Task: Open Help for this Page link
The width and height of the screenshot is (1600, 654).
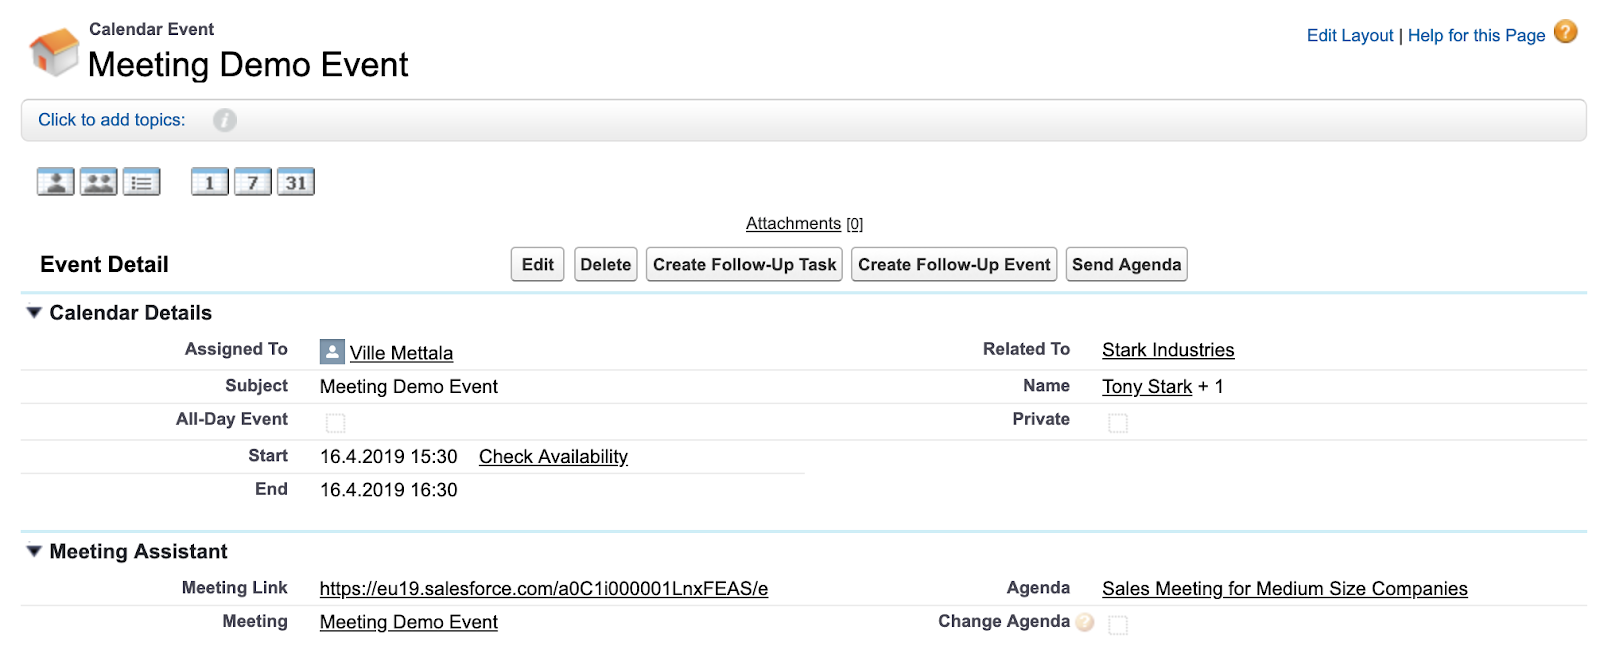Action: [x=1477, y=35]
